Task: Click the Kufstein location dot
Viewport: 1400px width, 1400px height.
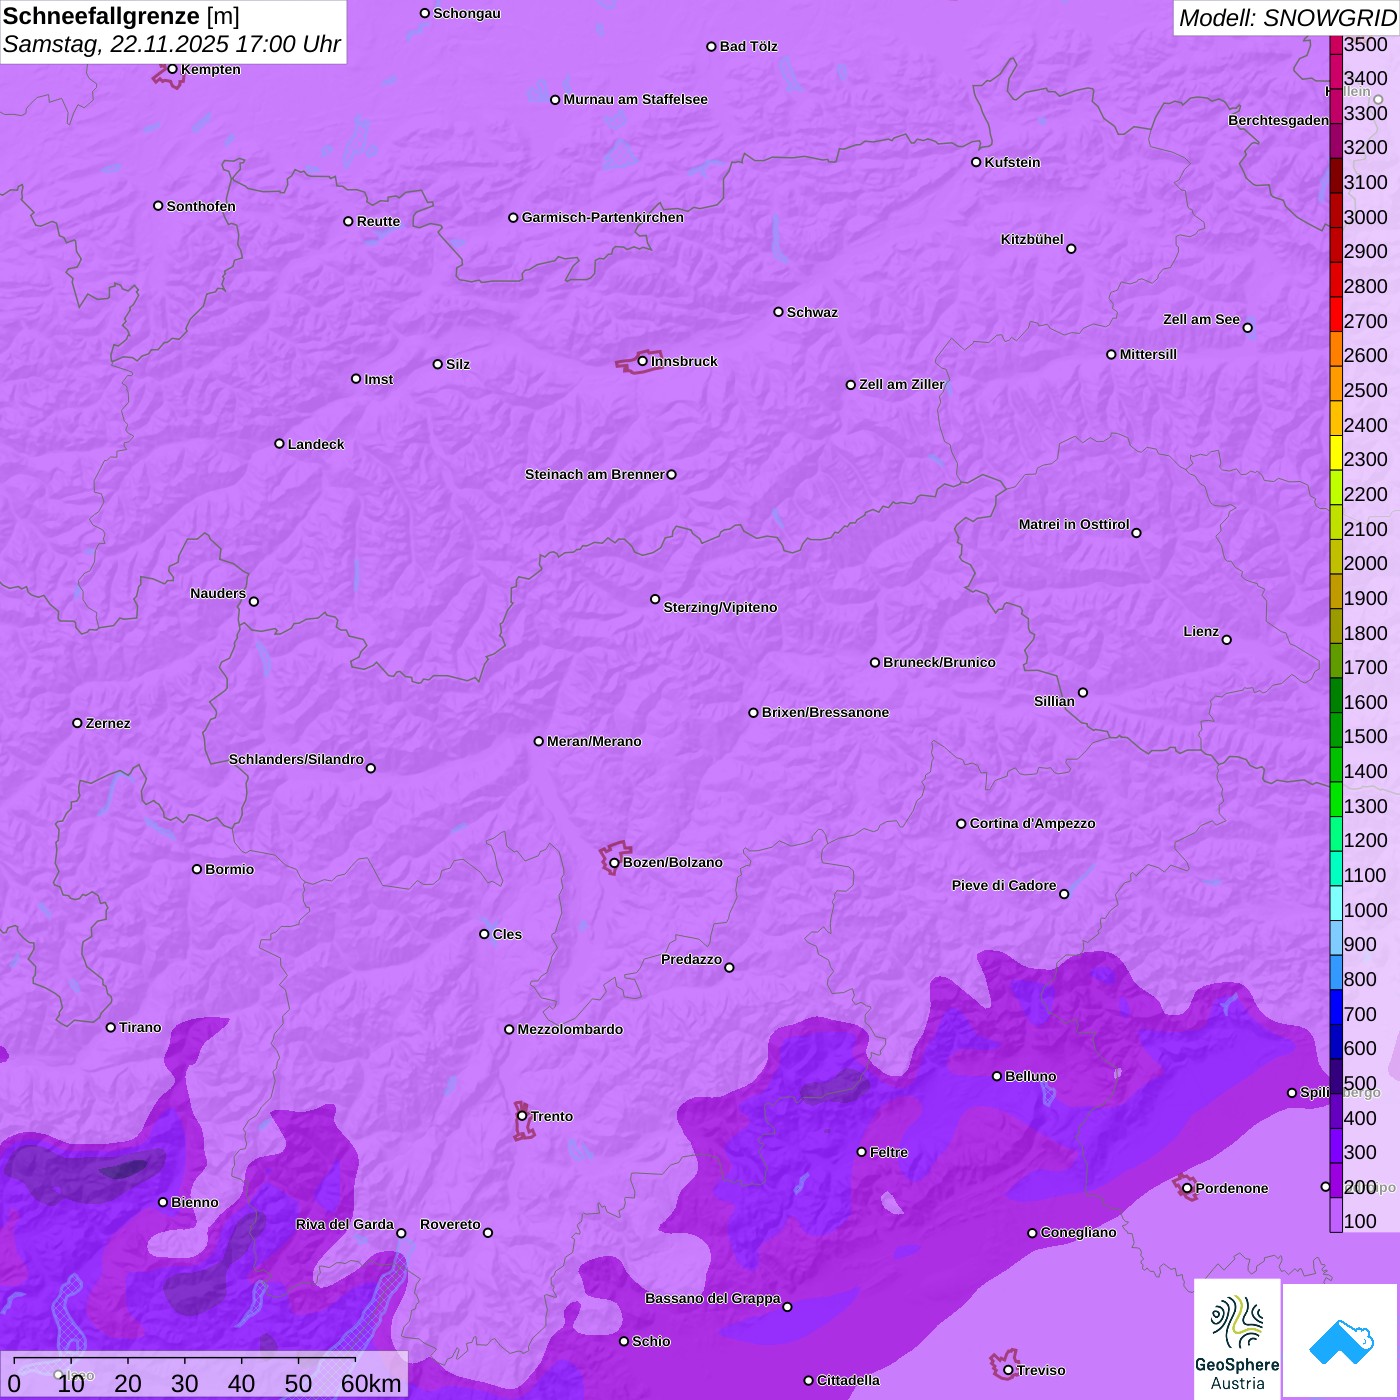Action: click(976, 162)
